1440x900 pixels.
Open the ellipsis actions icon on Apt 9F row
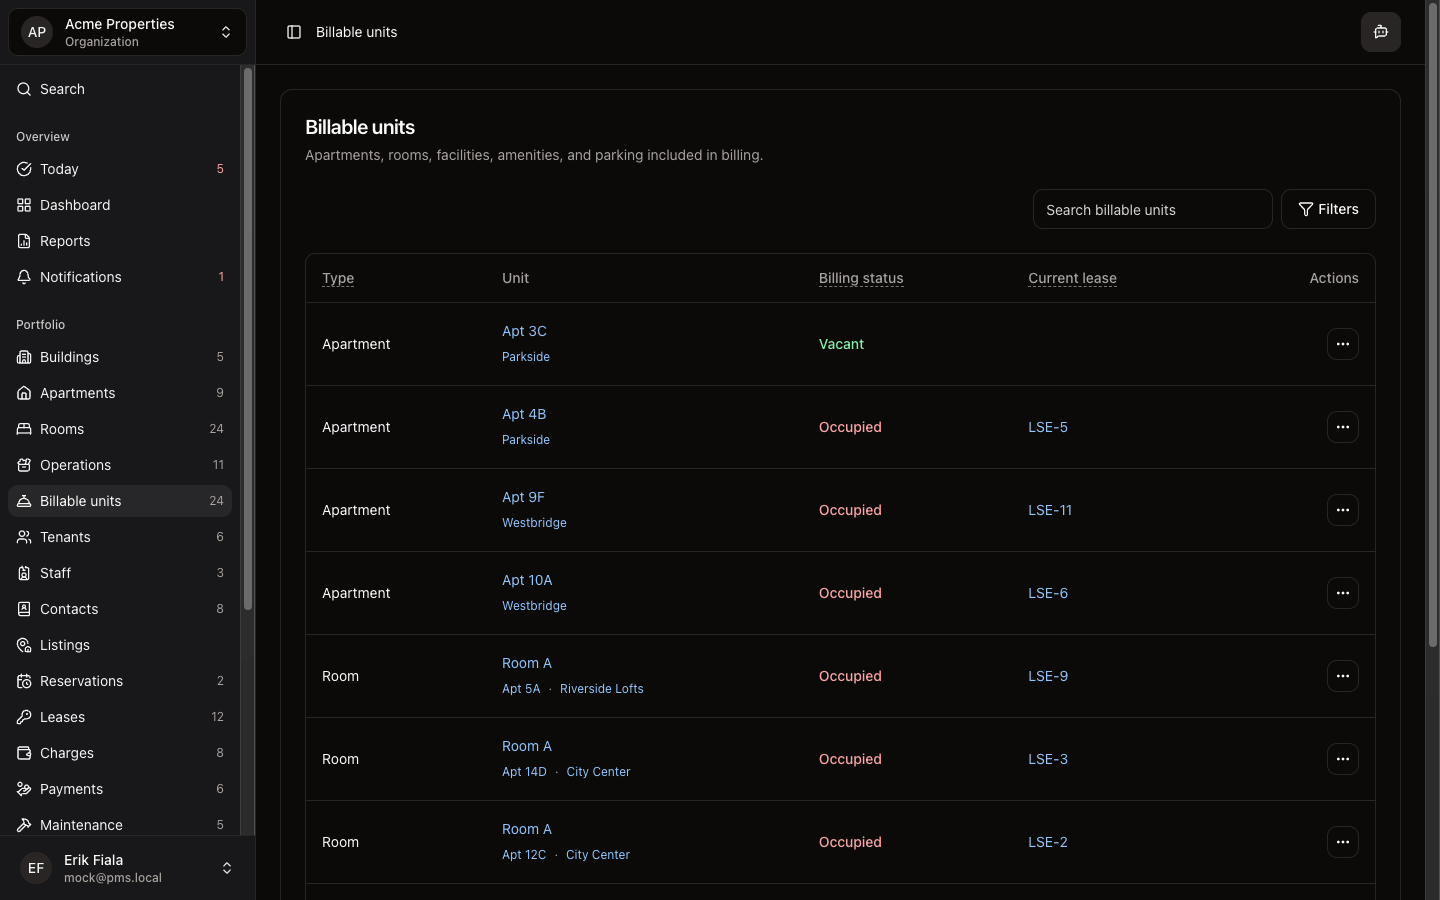(1343, 510)
